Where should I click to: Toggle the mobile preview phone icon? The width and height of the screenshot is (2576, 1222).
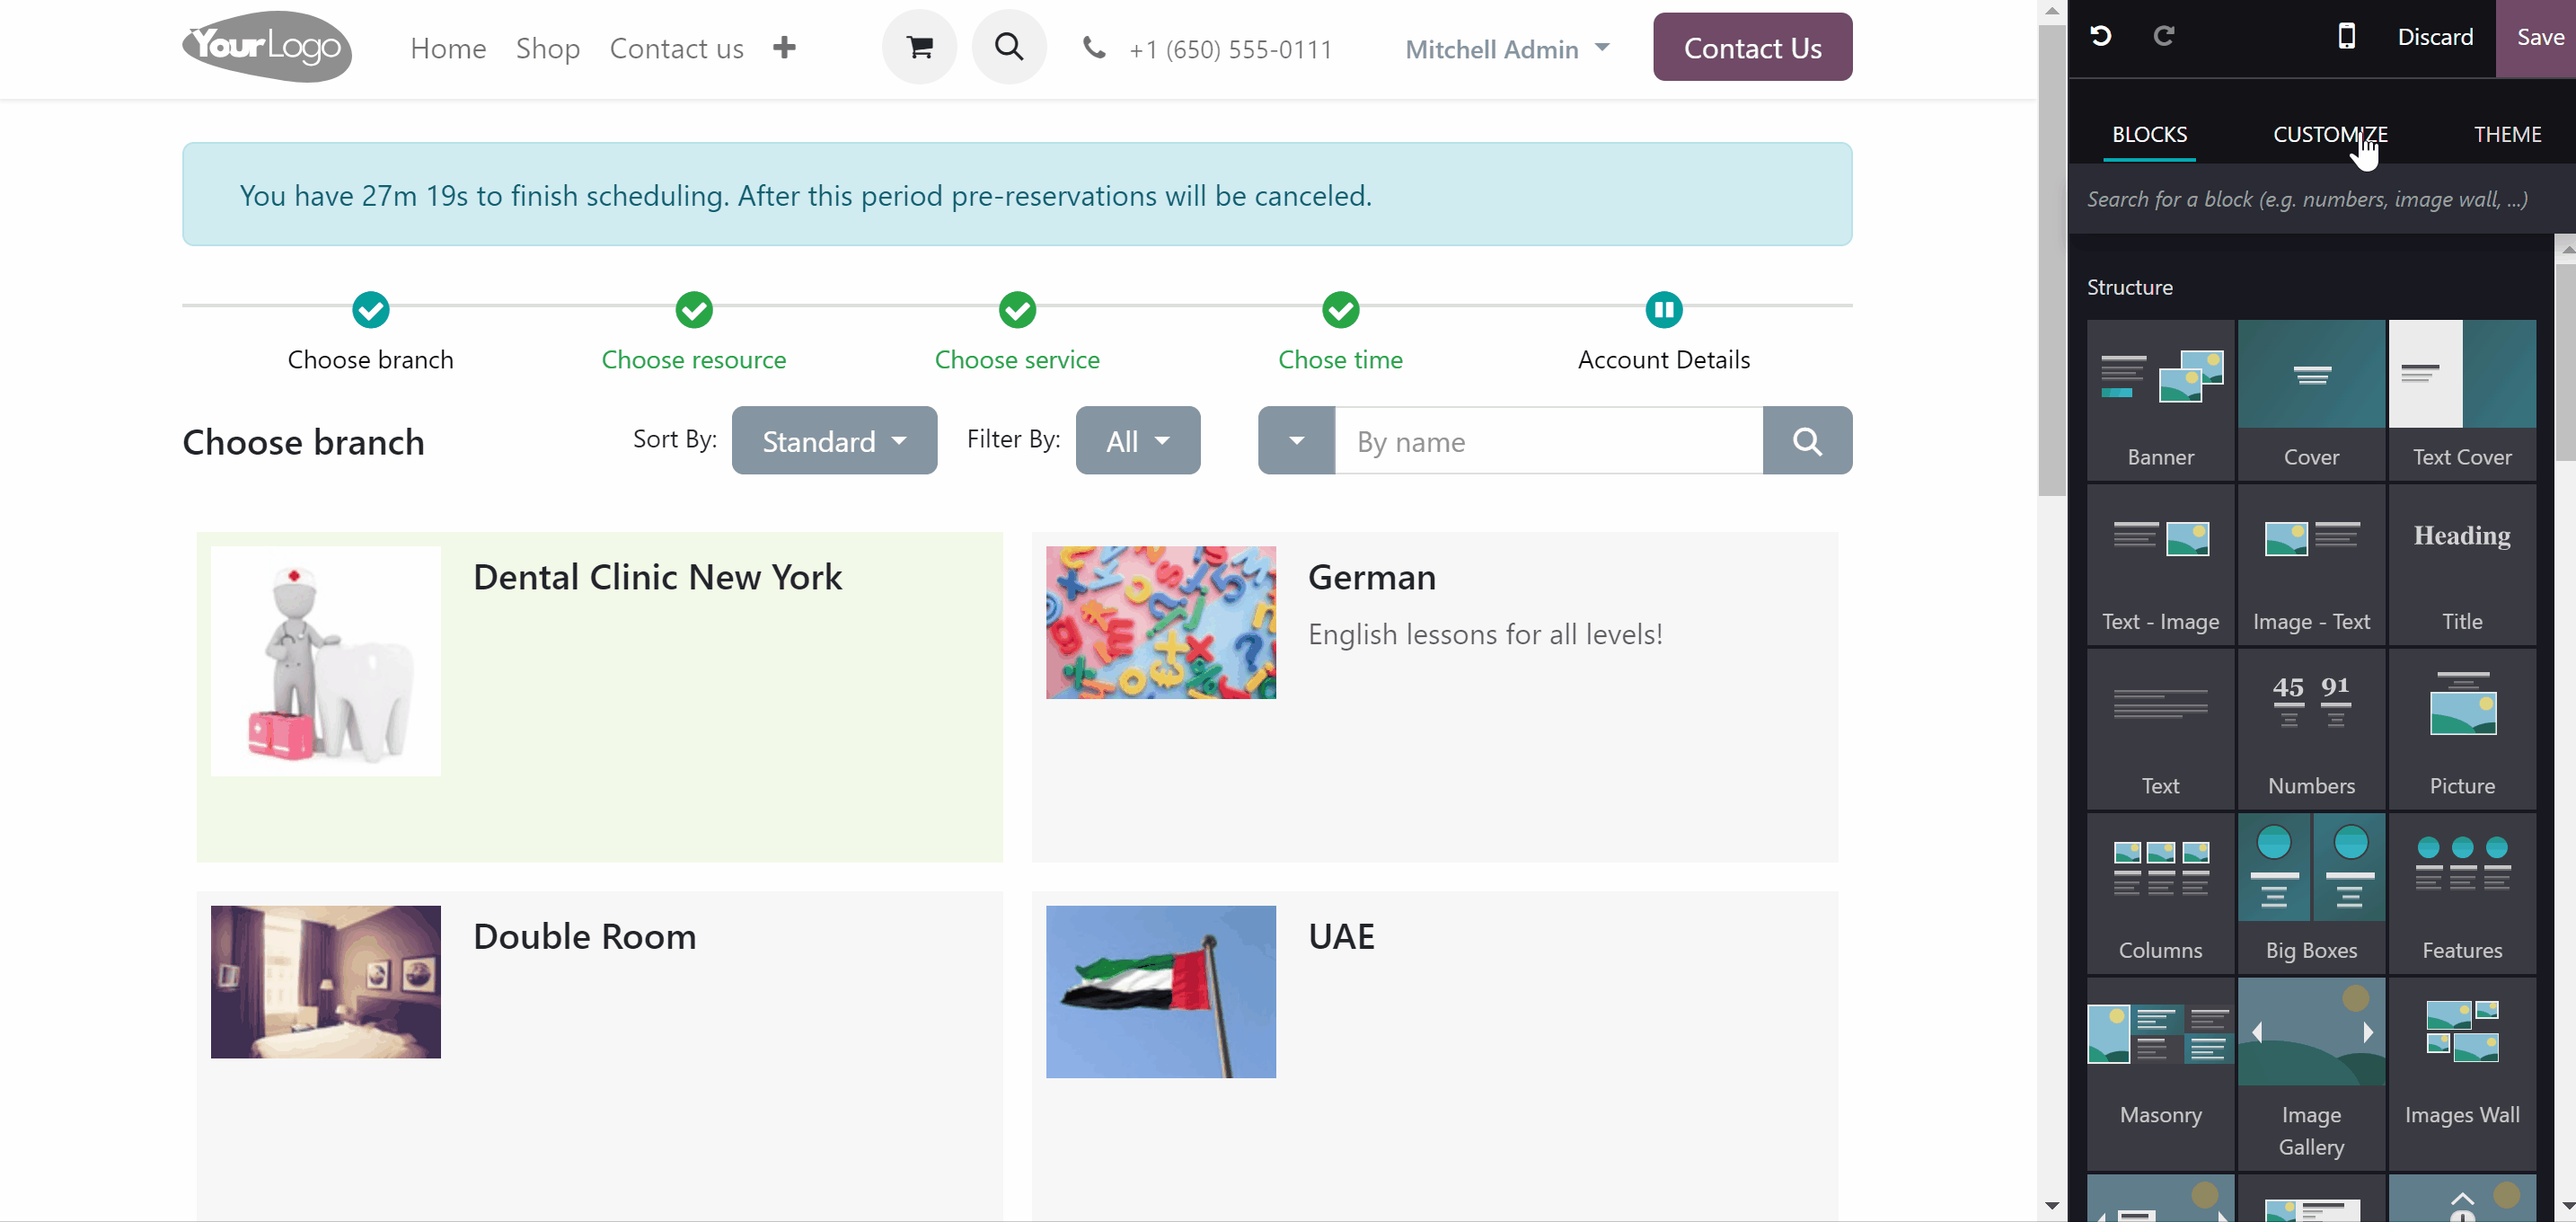point(2346,37)
